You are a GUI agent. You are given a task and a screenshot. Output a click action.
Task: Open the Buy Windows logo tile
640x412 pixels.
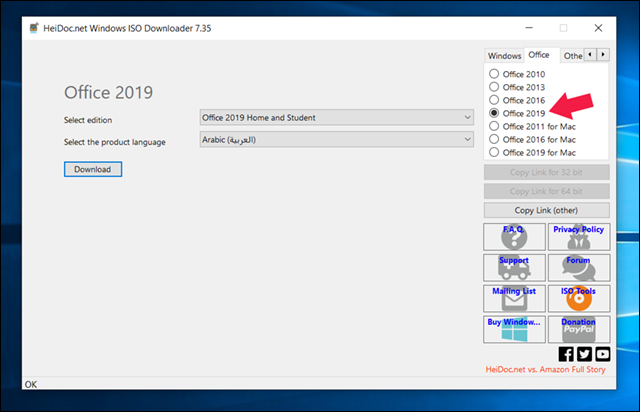coord(514,329)
